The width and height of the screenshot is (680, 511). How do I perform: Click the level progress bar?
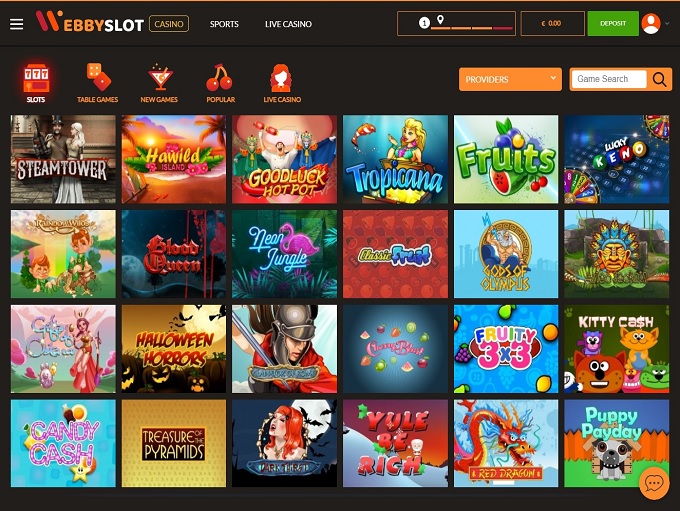pos(456,23)
